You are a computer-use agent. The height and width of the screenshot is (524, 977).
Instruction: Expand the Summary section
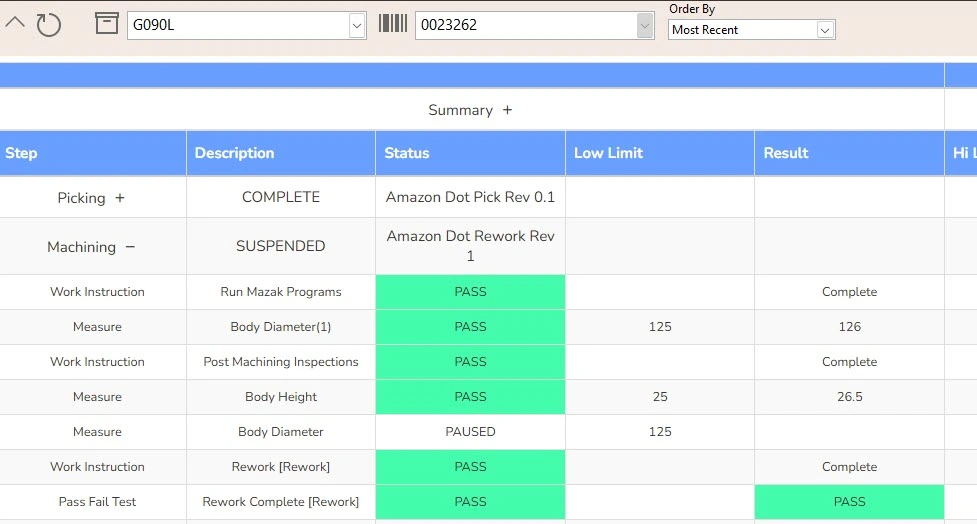pyautogui.click(x=507, y=110)
